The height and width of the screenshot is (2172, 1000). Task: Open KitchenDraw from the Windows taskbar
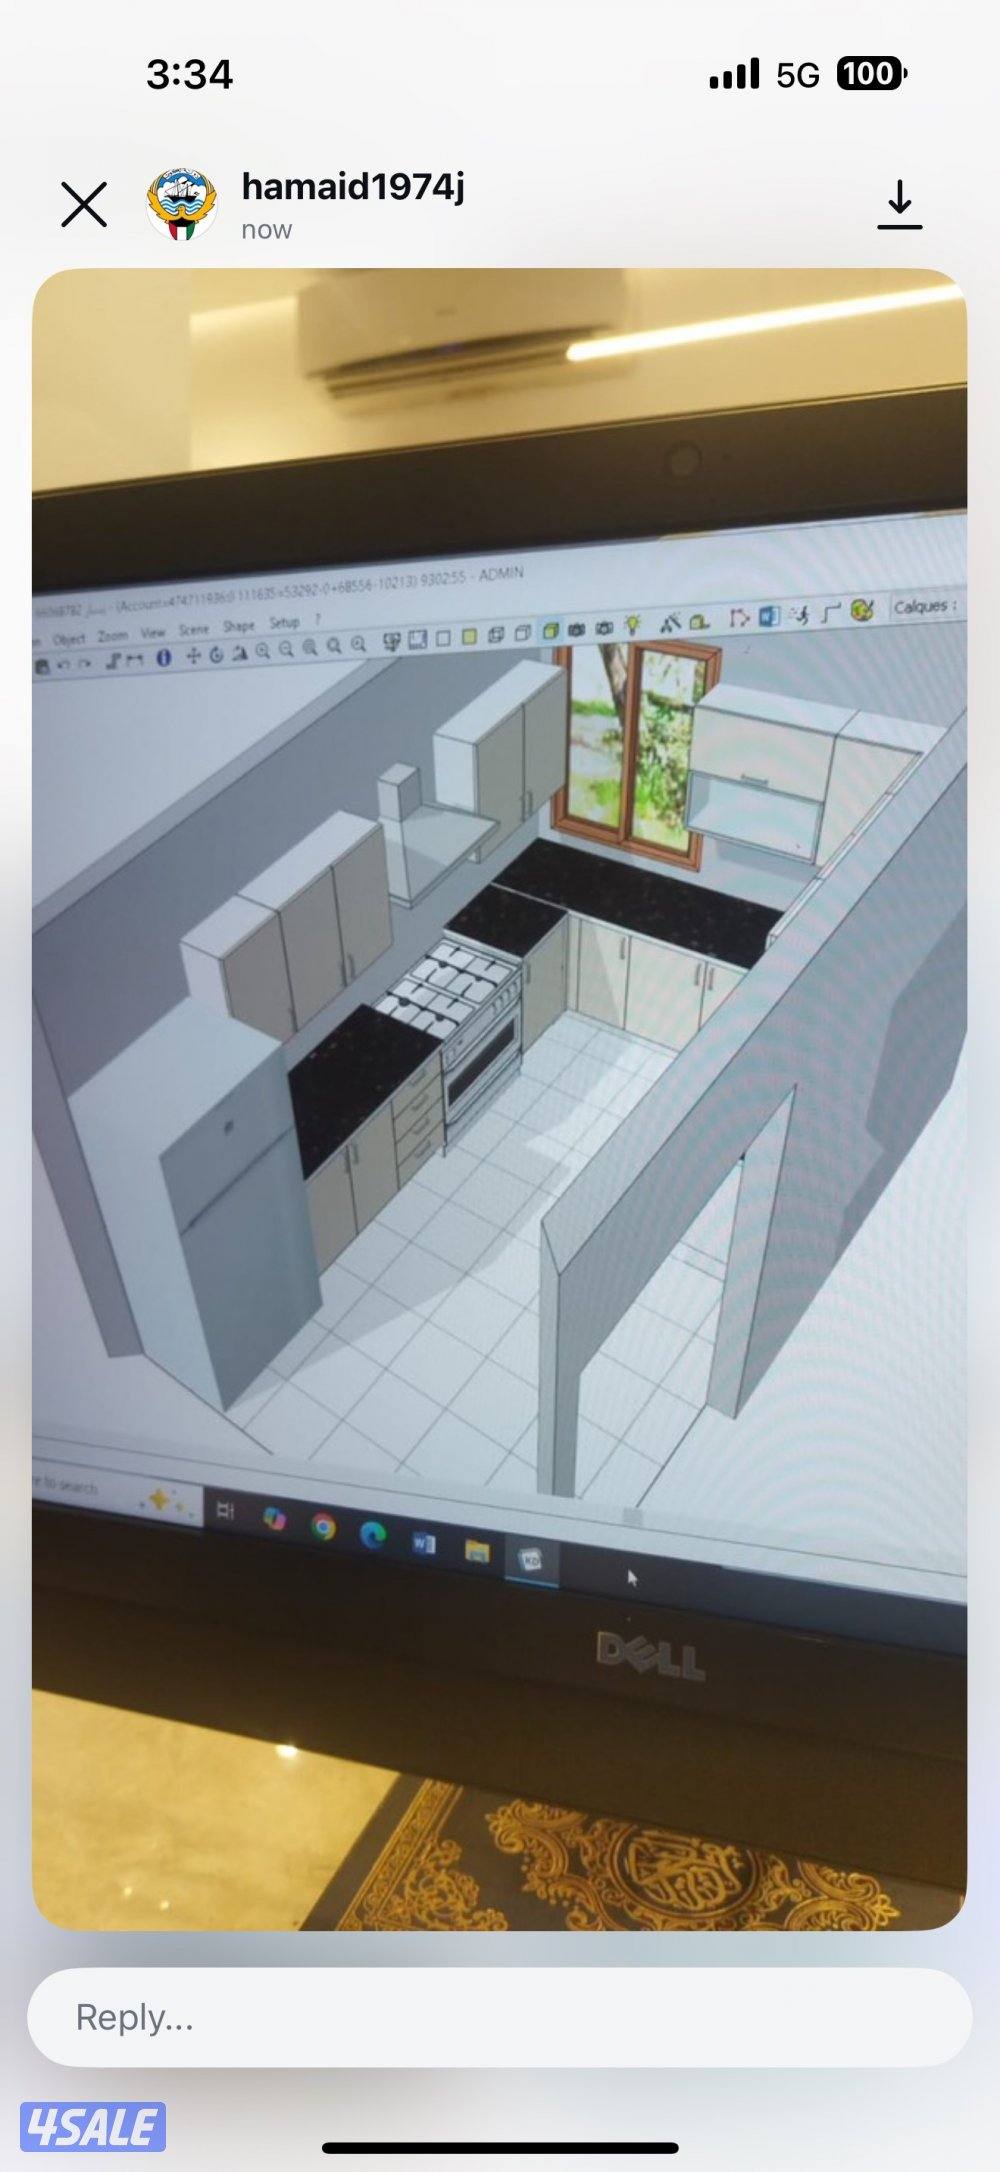click(x=530, y=1560)
